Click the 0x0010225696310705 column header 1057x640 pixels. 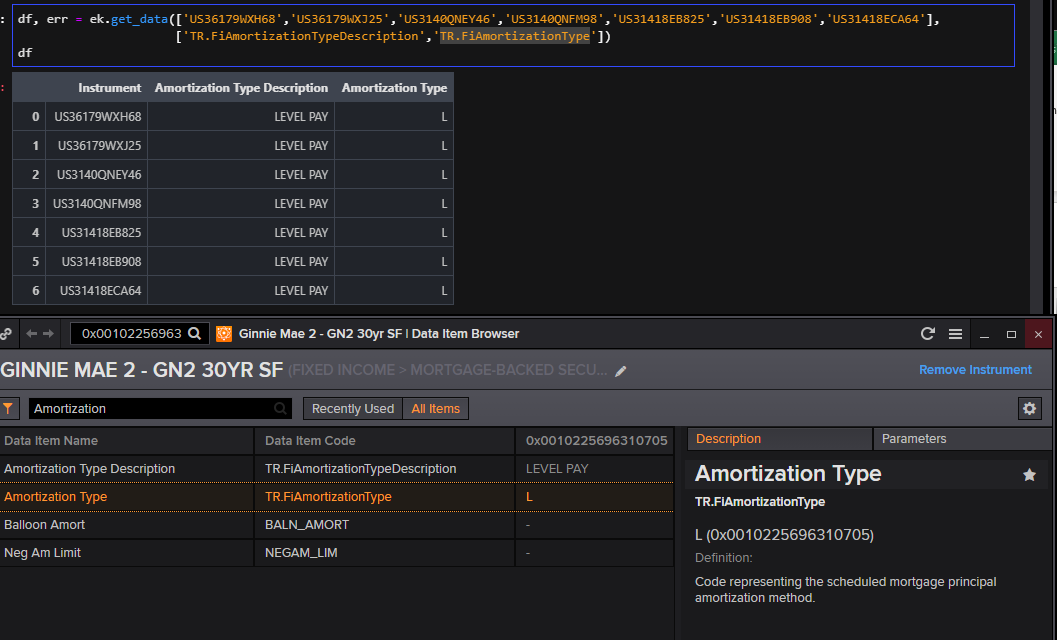point(596,441)
